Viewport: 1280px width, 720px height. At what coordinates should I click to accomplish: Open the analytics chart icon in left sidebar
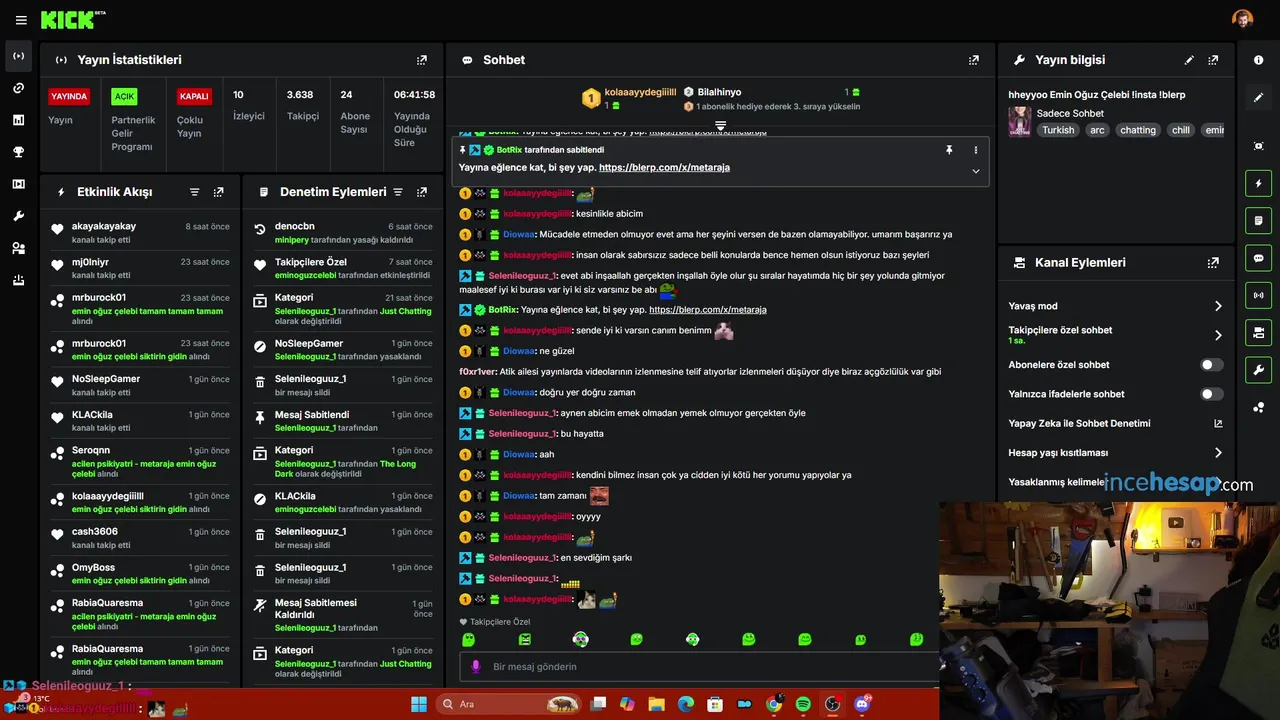[18, 120]
